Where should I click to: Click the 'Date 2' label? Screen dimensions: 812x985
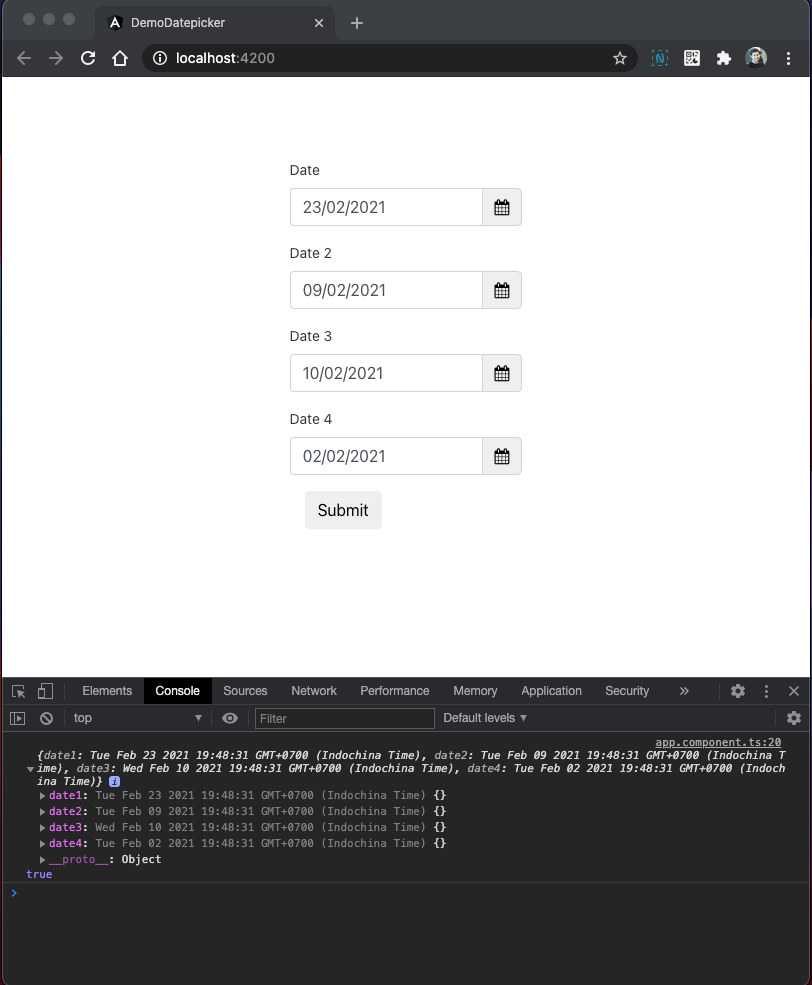point(310,253)
